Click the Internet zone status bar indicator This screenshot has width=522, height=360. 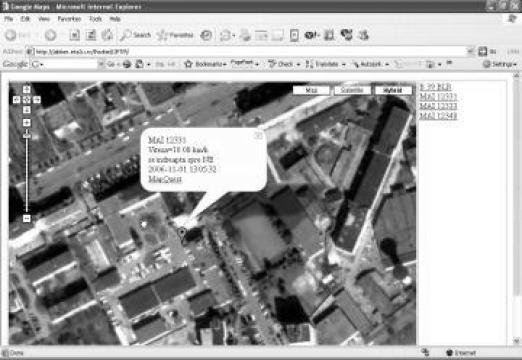[461, 353]
